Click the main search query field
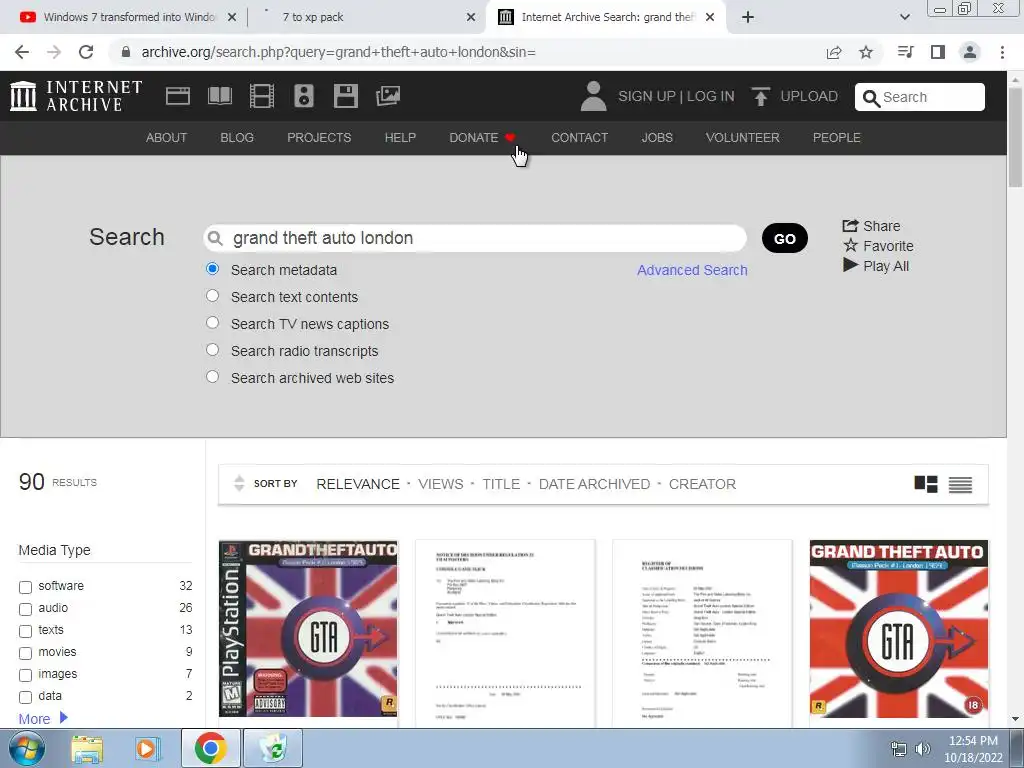This screenshot has height=768, width=1024. 475,238
